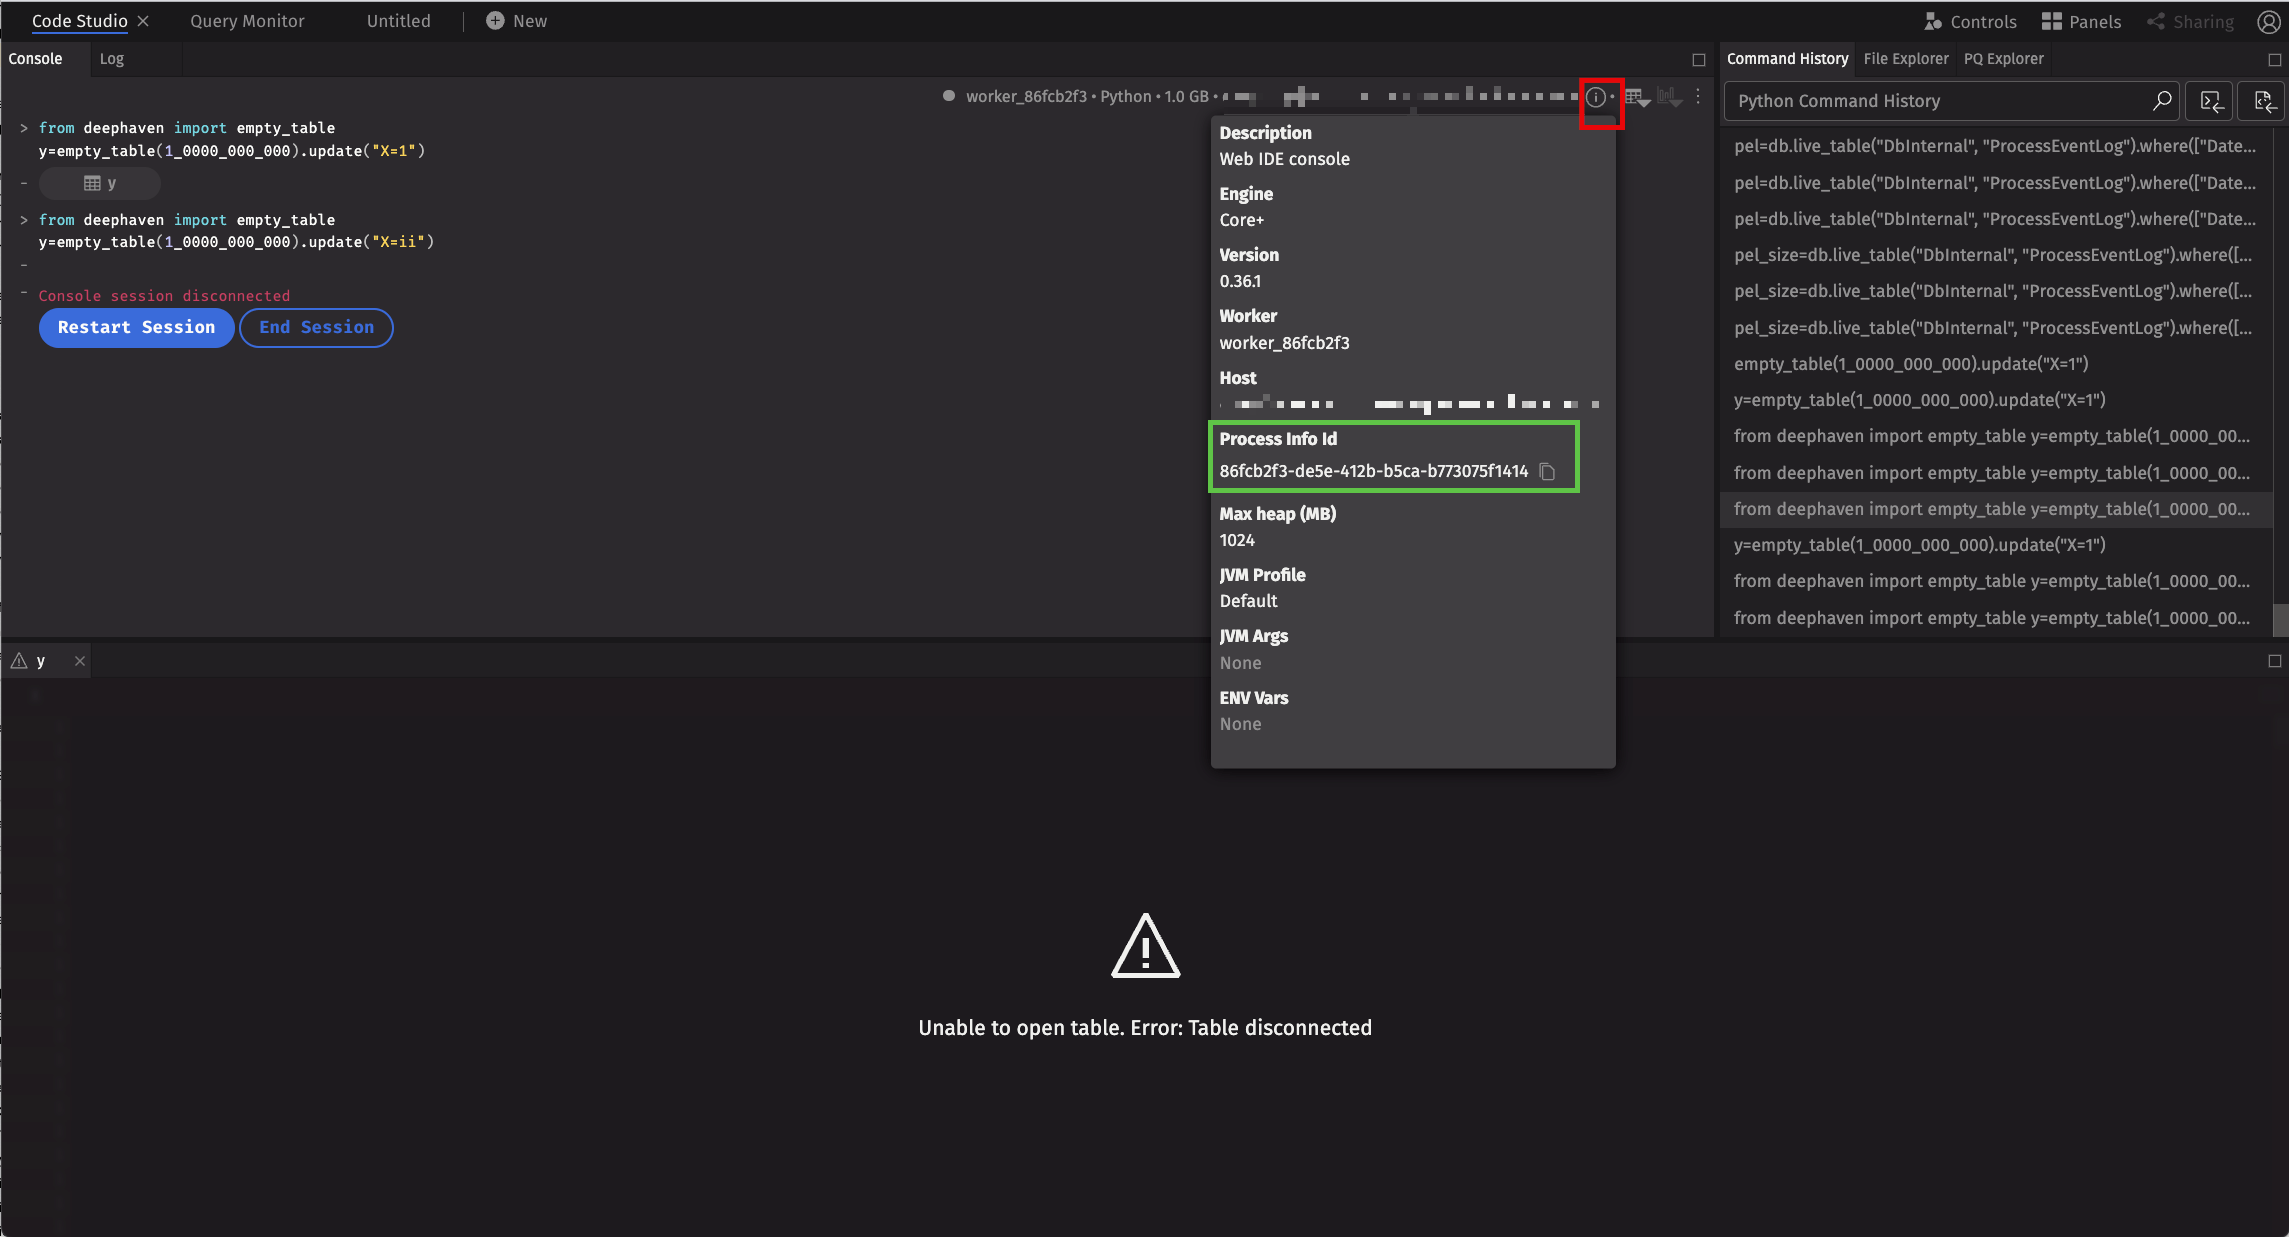2289x1237 pixels.
Task: Open console overflow menu (three dots)
Action: click(x=1698, y=97)
